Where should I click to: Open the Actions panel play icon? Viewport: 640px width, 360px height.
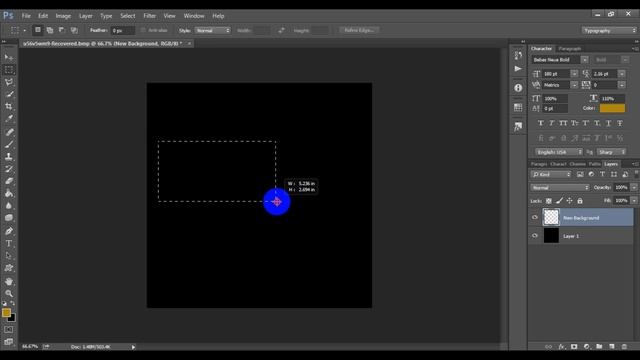[518, 69]
